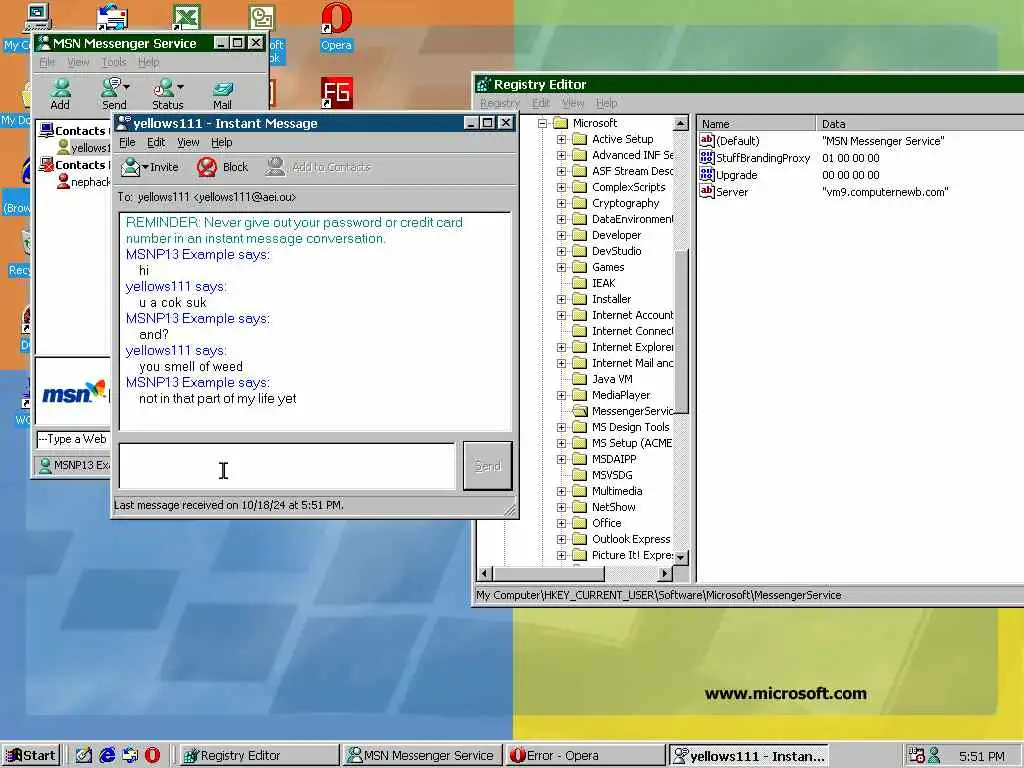Select the (Default) registry value icon
The height and width of the screenshot is (768, 1024).
point(707,140)
